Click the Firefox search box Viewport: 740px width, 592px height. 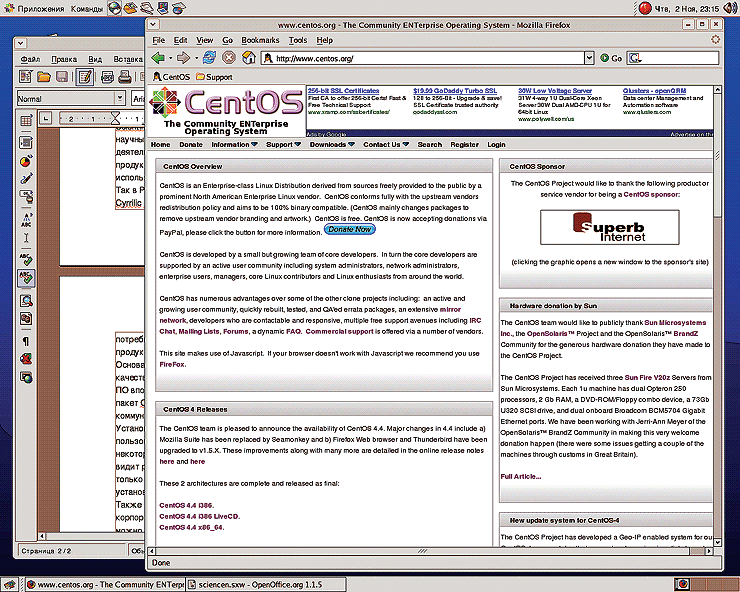[673, 58]
